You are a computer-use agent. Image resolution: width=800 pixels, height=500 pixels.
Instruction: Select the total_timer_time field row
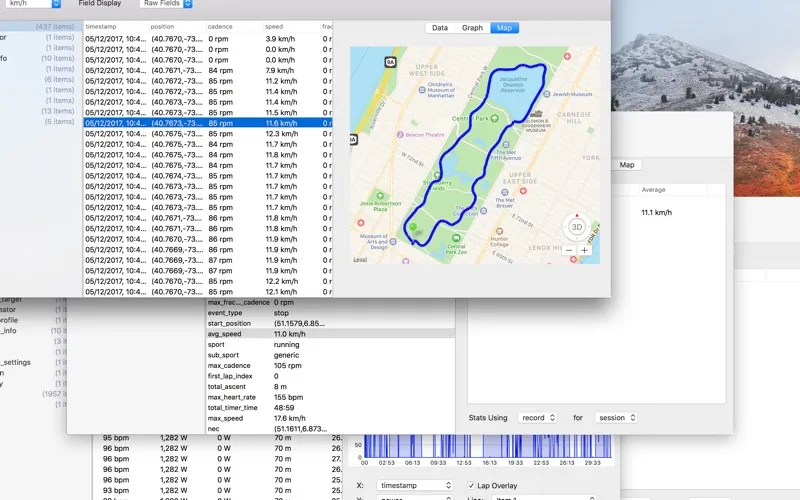tap(330, 408)
